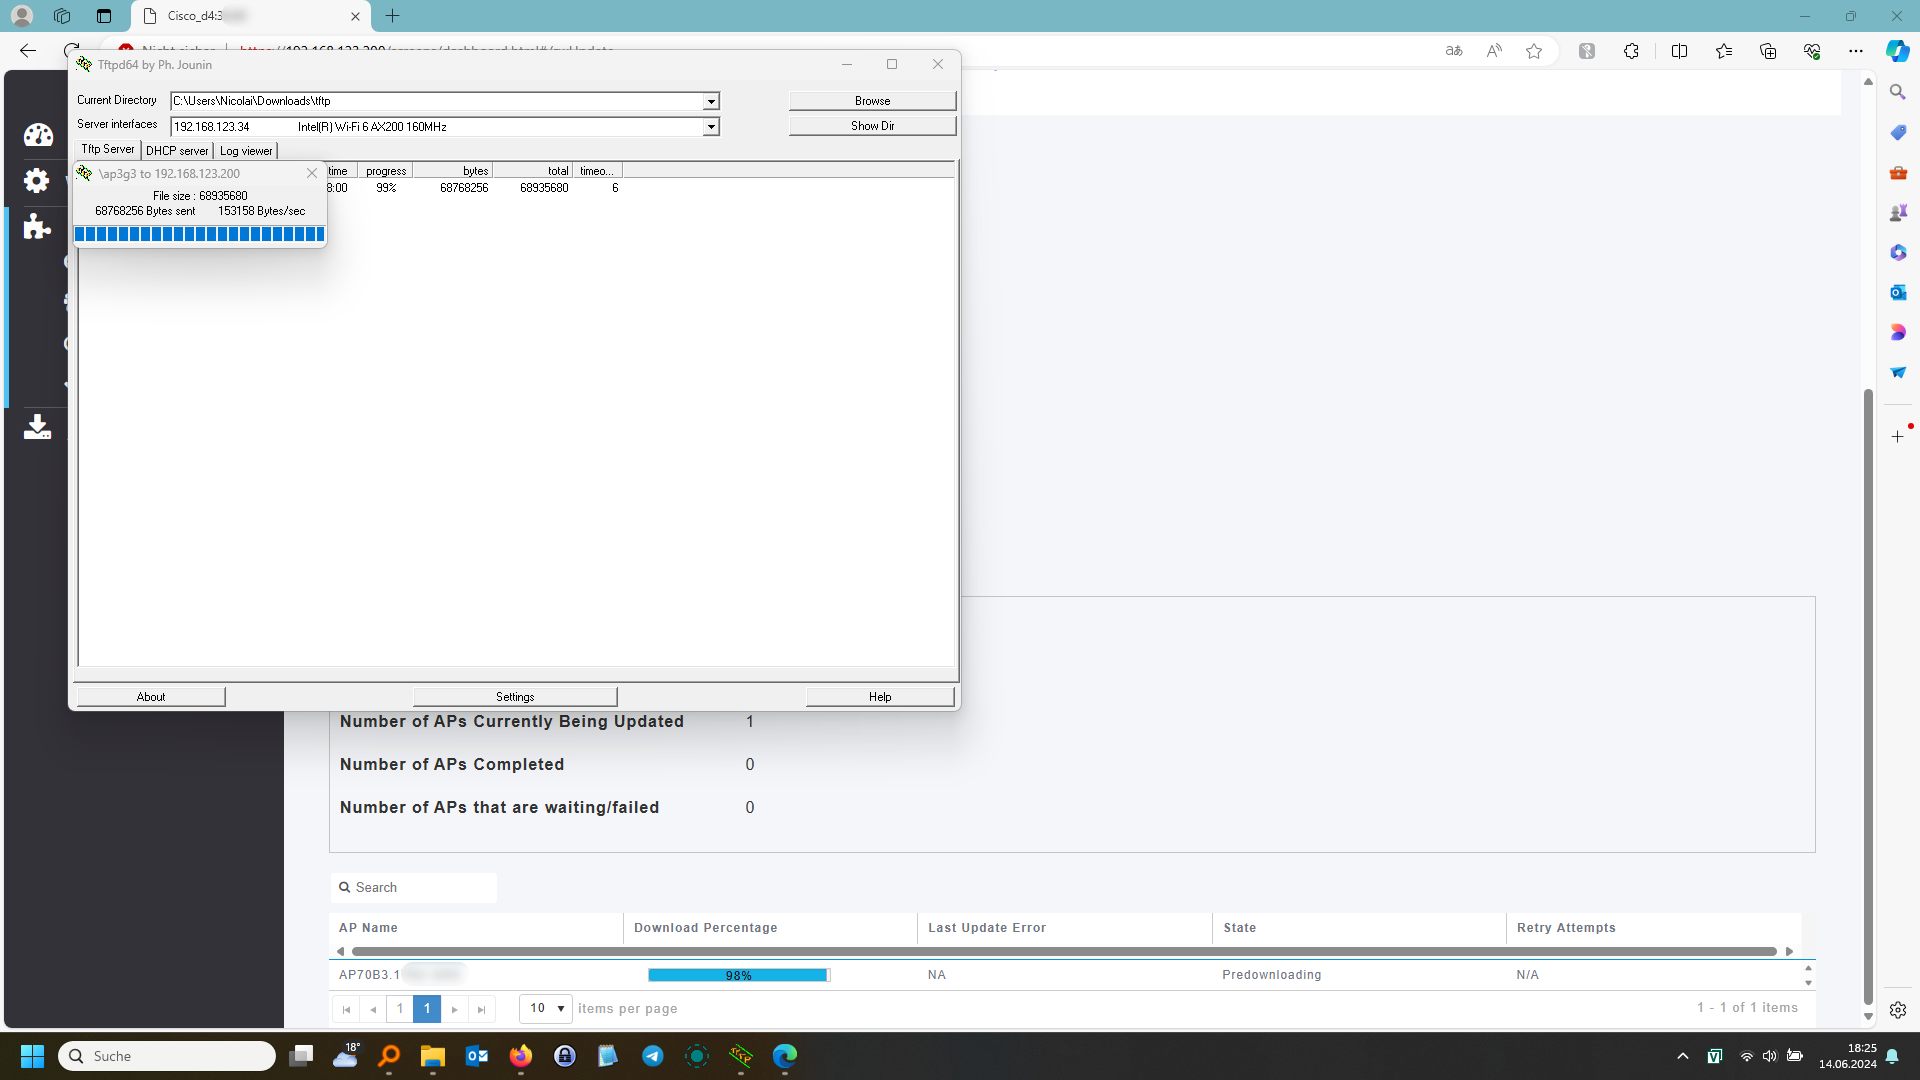Screen dimensions: 1920x1080
Task: Click About button in TFTP
Action: (x=150, y=696)
